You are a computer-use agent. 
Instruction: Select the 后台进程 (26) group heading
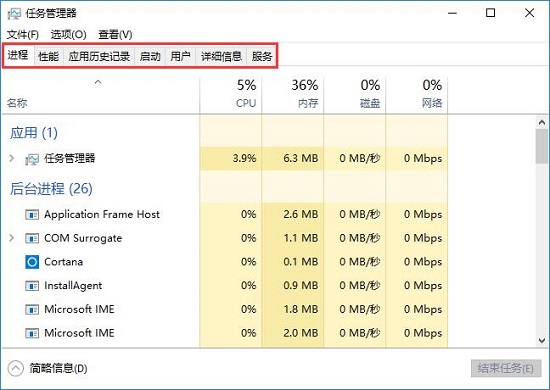[x=51, y=189]
